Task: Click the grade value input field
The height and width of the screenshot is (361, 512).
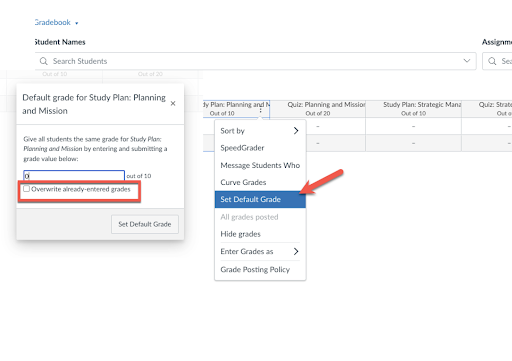Action: point(74,176)
